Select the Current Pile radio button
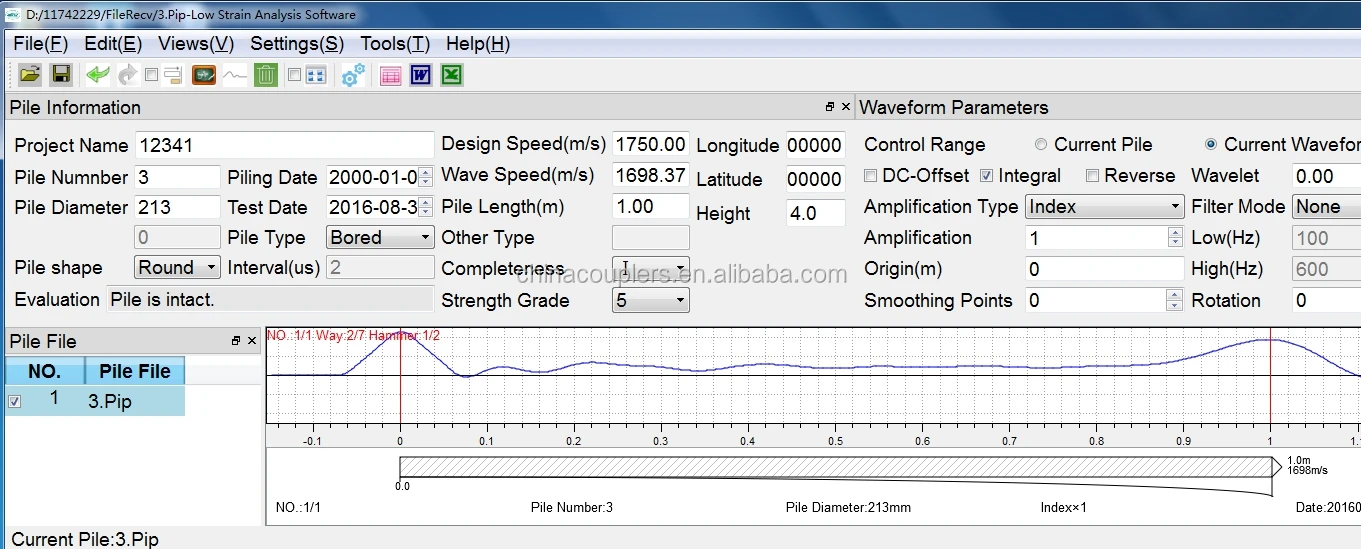Viewport: 1361px width, 549px height. tap(1041, 145)
